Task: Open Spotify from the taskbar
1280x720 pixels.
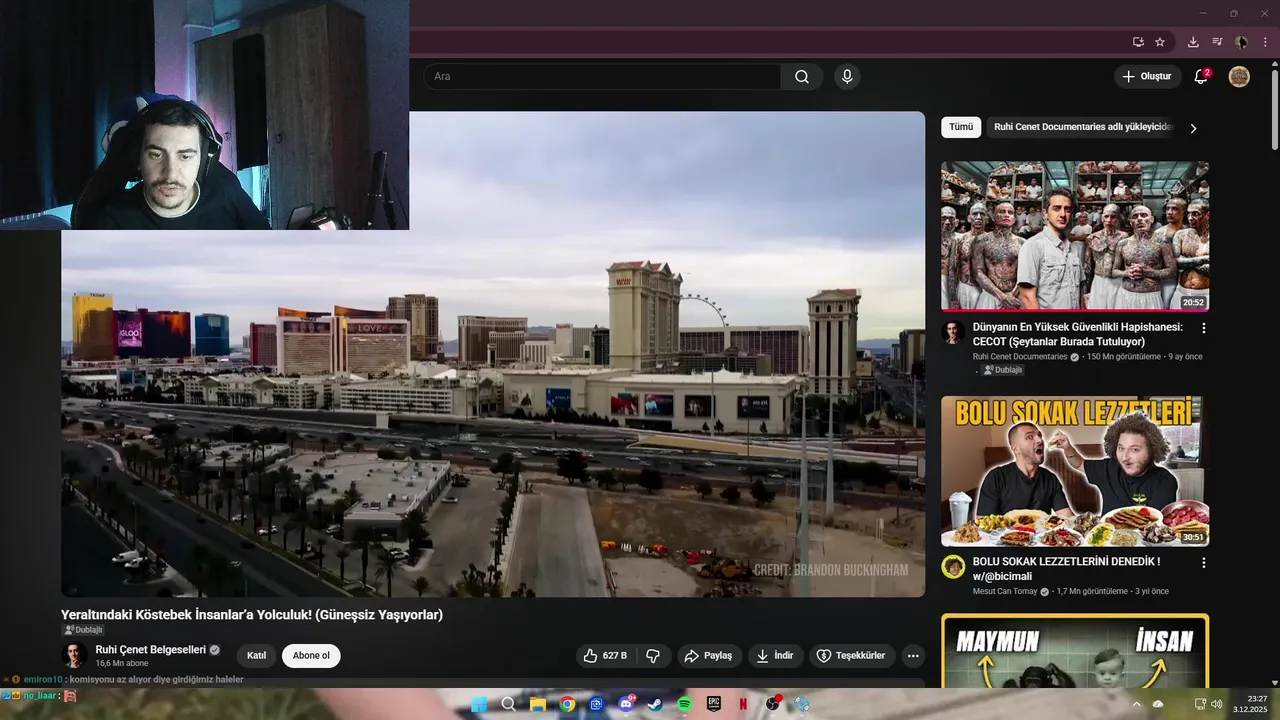Action: click(685, 704)
